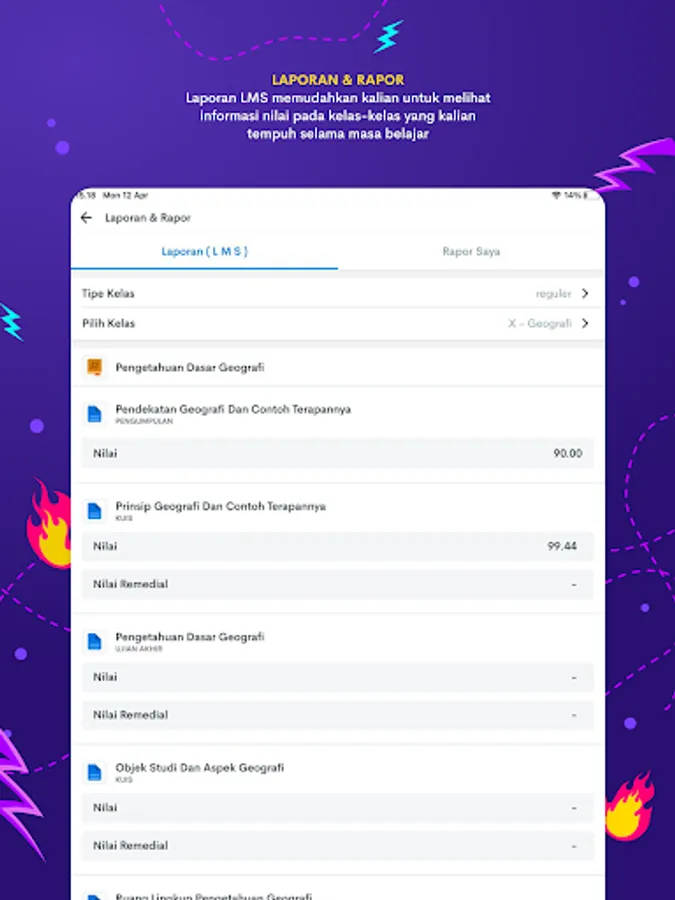Tap Nilai Remedial row under Prinsip Geografi
Screen dimensions: 675x900
click(x=338, y=584)
